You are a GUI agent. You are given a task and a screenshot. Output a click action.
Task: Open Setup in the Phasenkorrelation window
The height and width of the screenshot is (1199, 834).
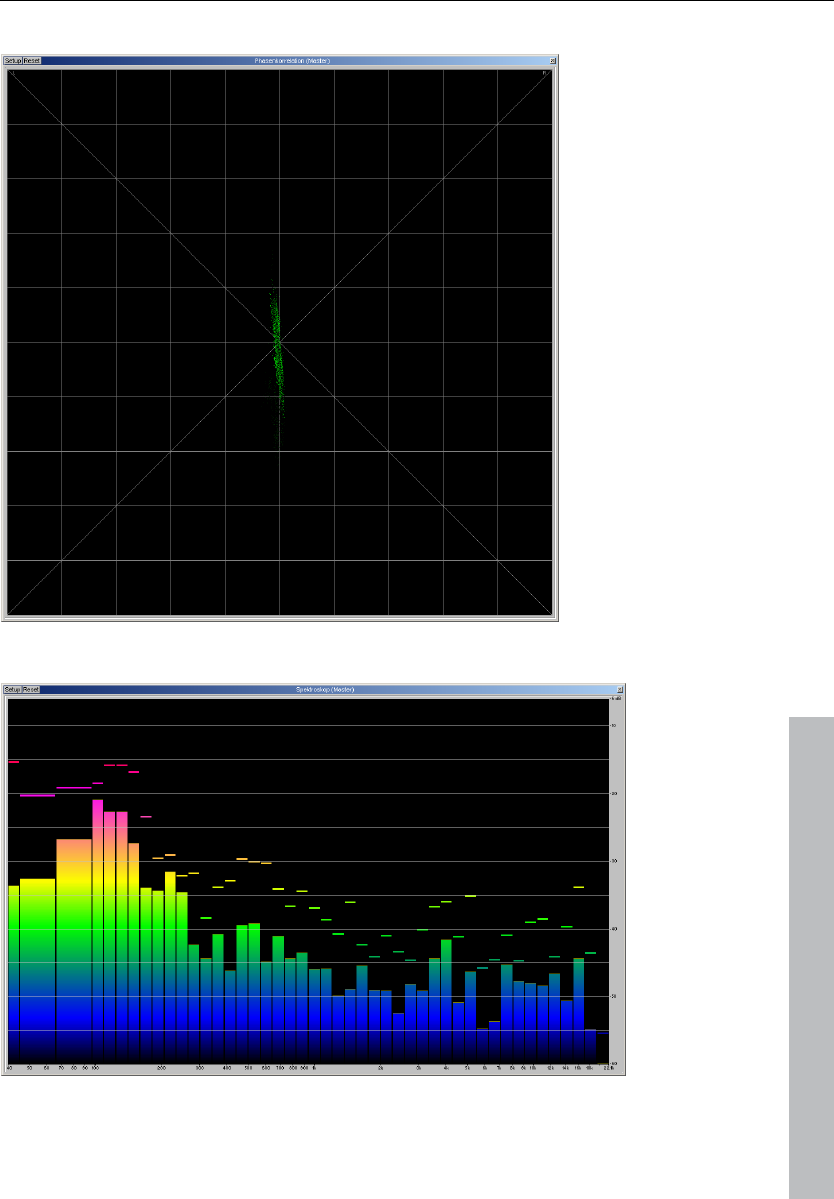click(x=13, y=60)
